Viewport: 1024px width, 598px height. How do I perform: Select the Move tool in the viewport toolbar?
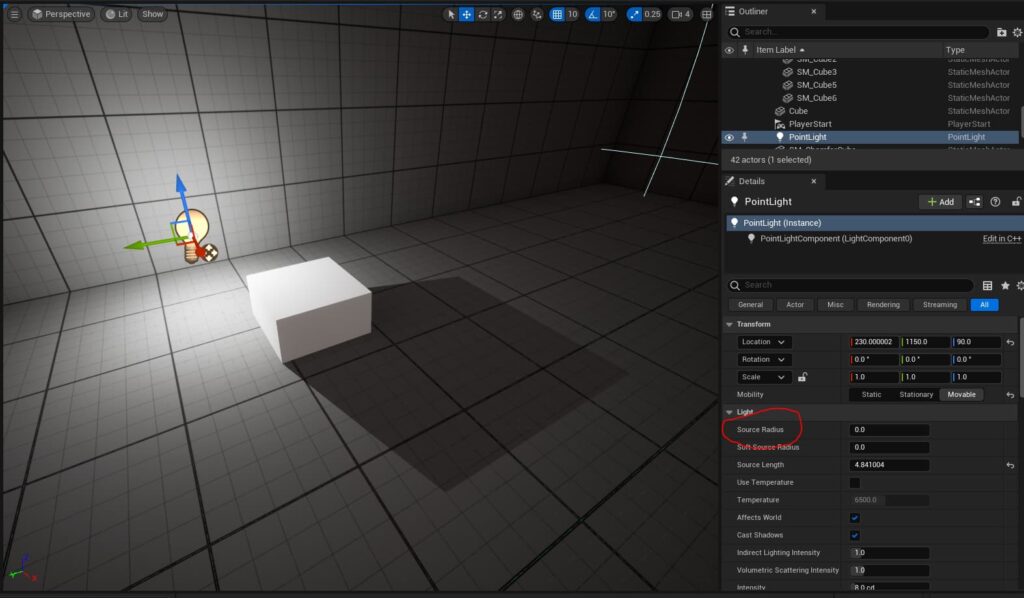point(468,14)
